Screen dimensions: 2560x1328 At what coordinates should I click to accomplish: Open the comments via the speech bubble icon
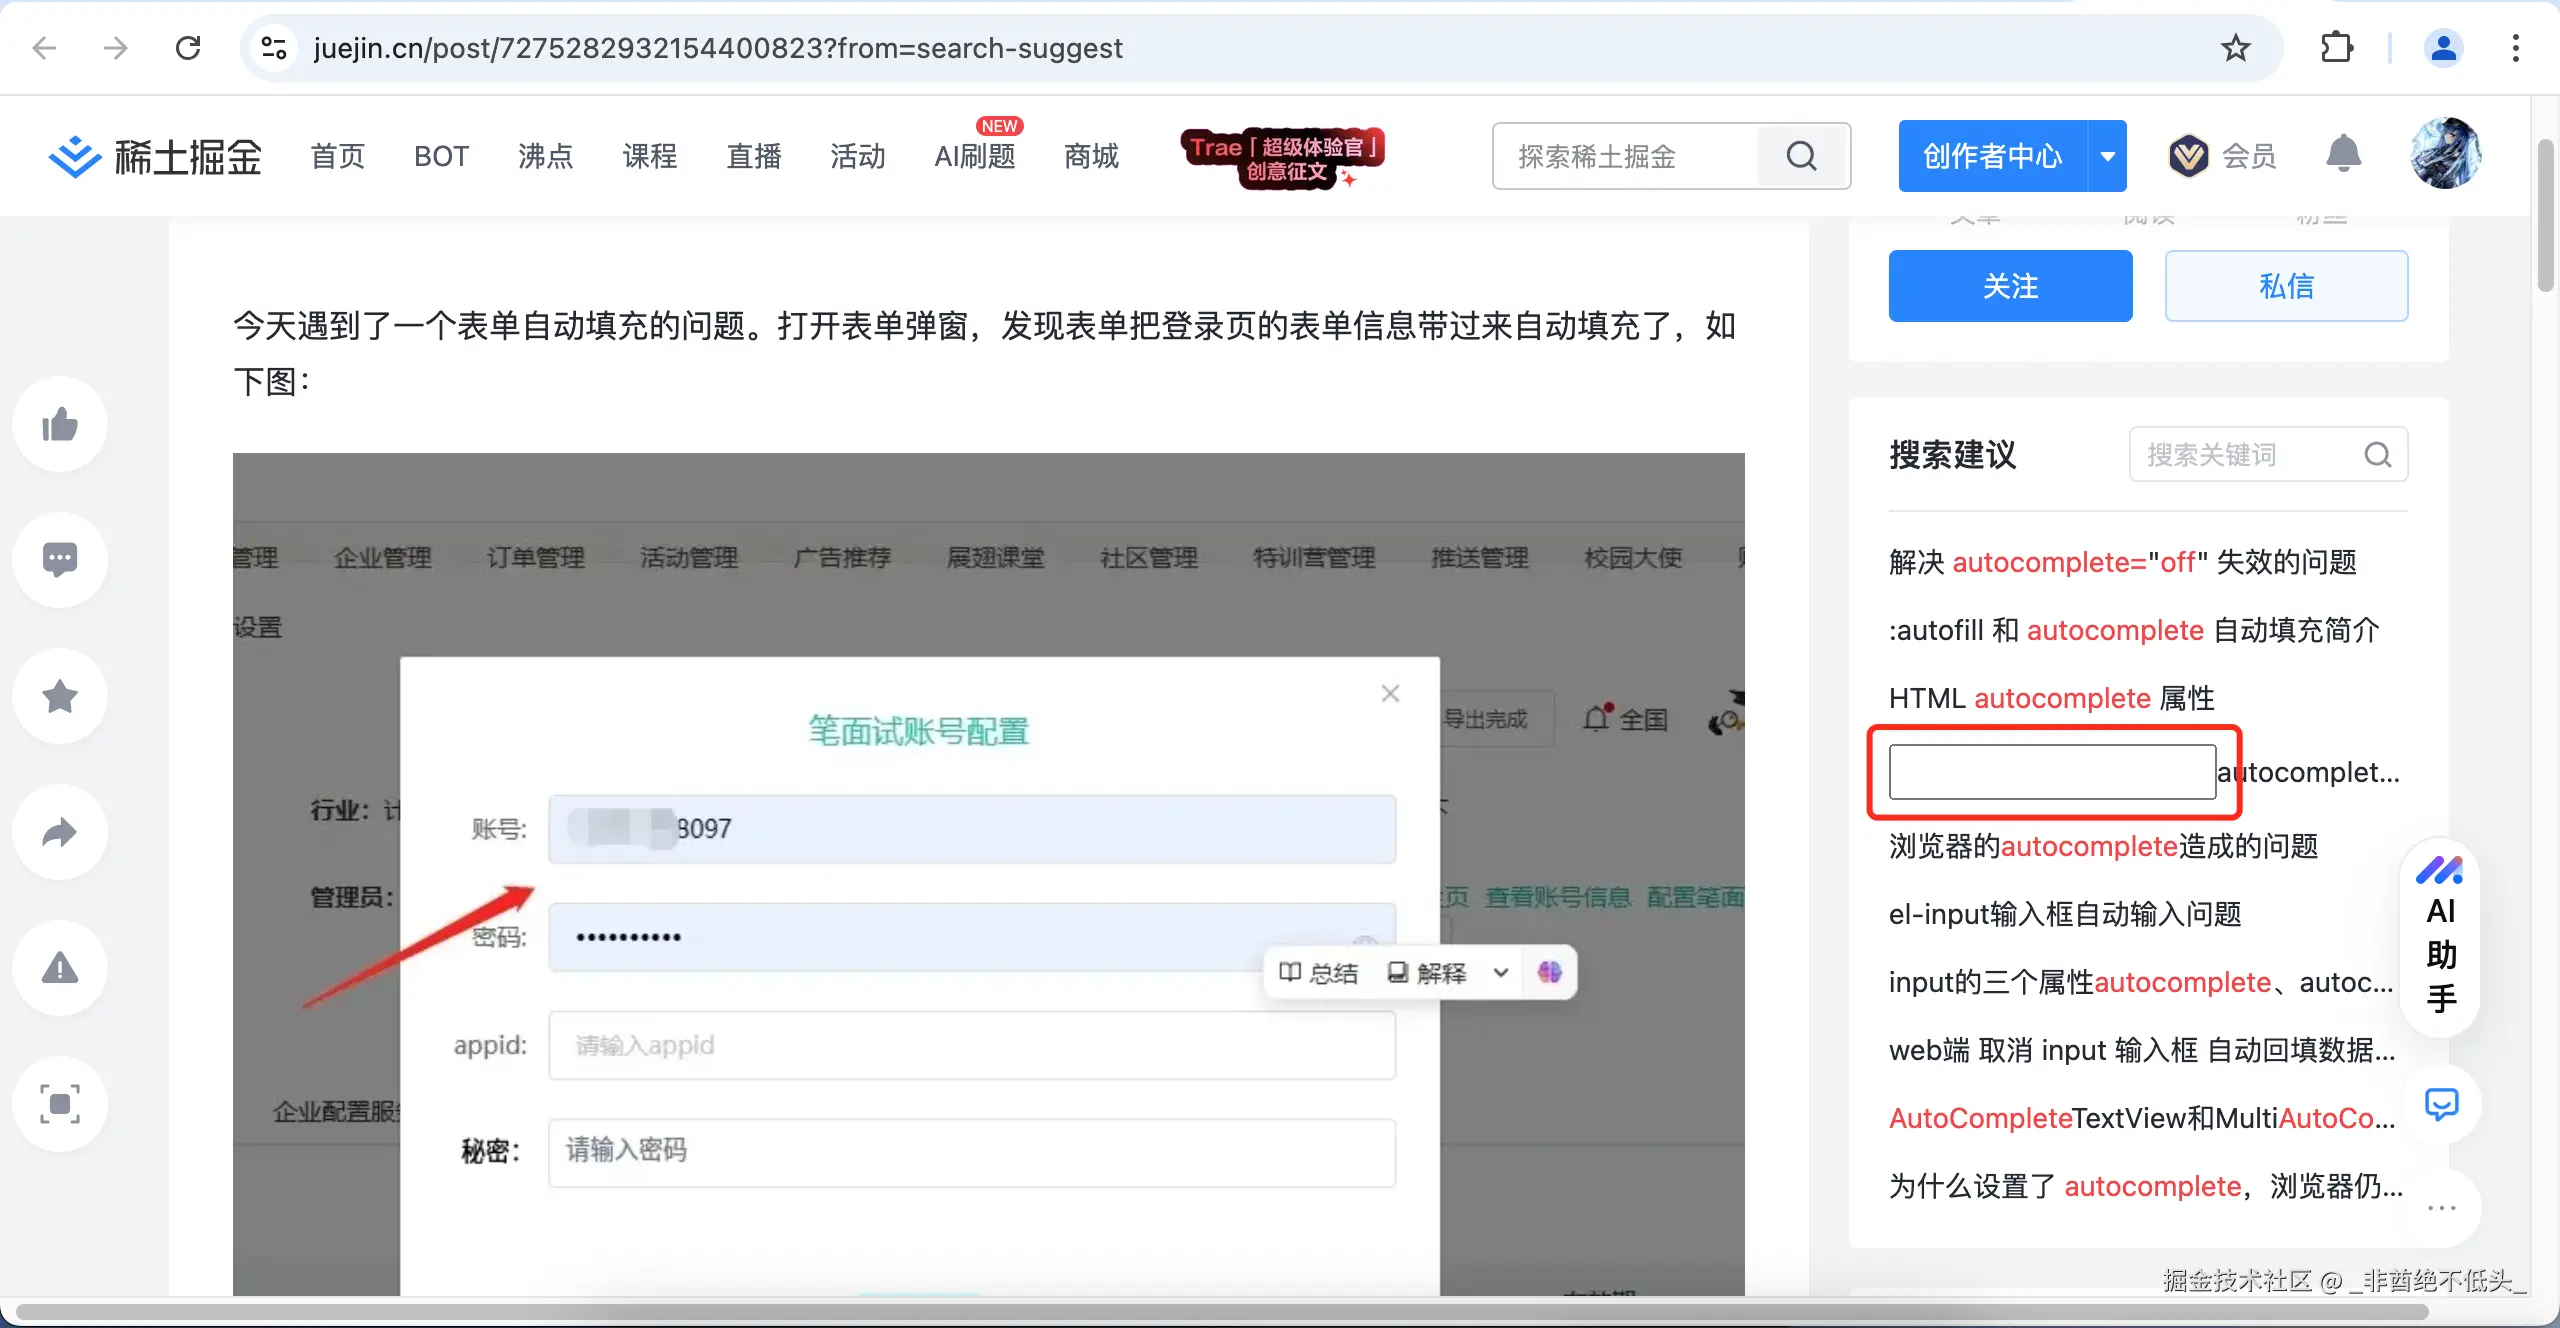(59, 559)
